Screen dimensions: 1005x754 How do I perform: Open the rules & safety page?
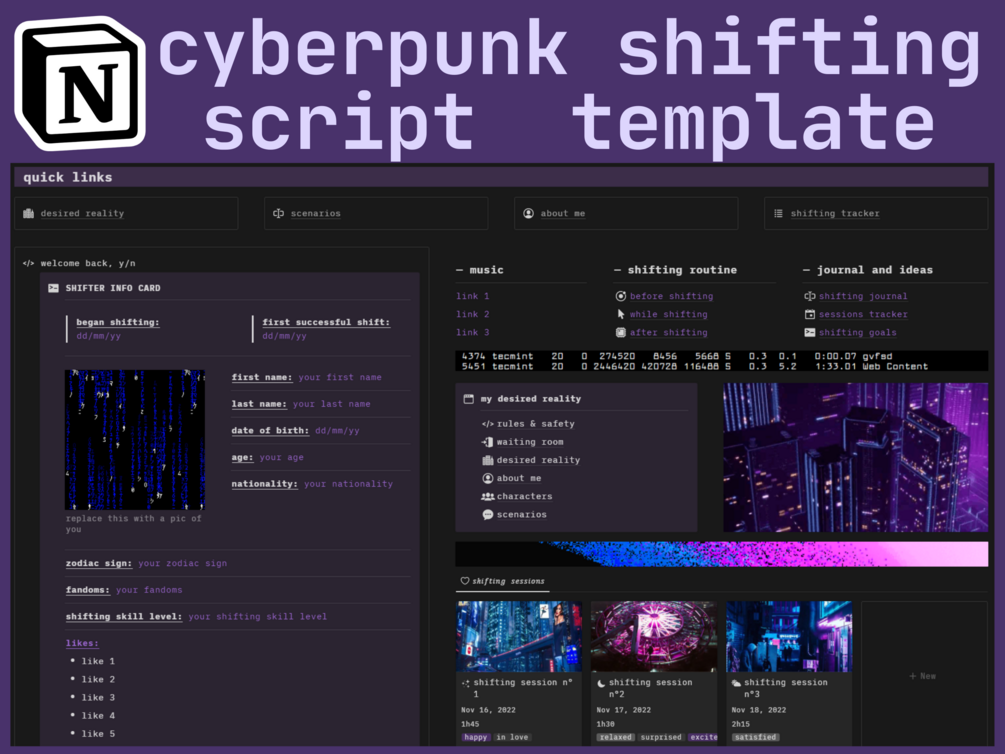pyautogui.click(x=535, y=424)
